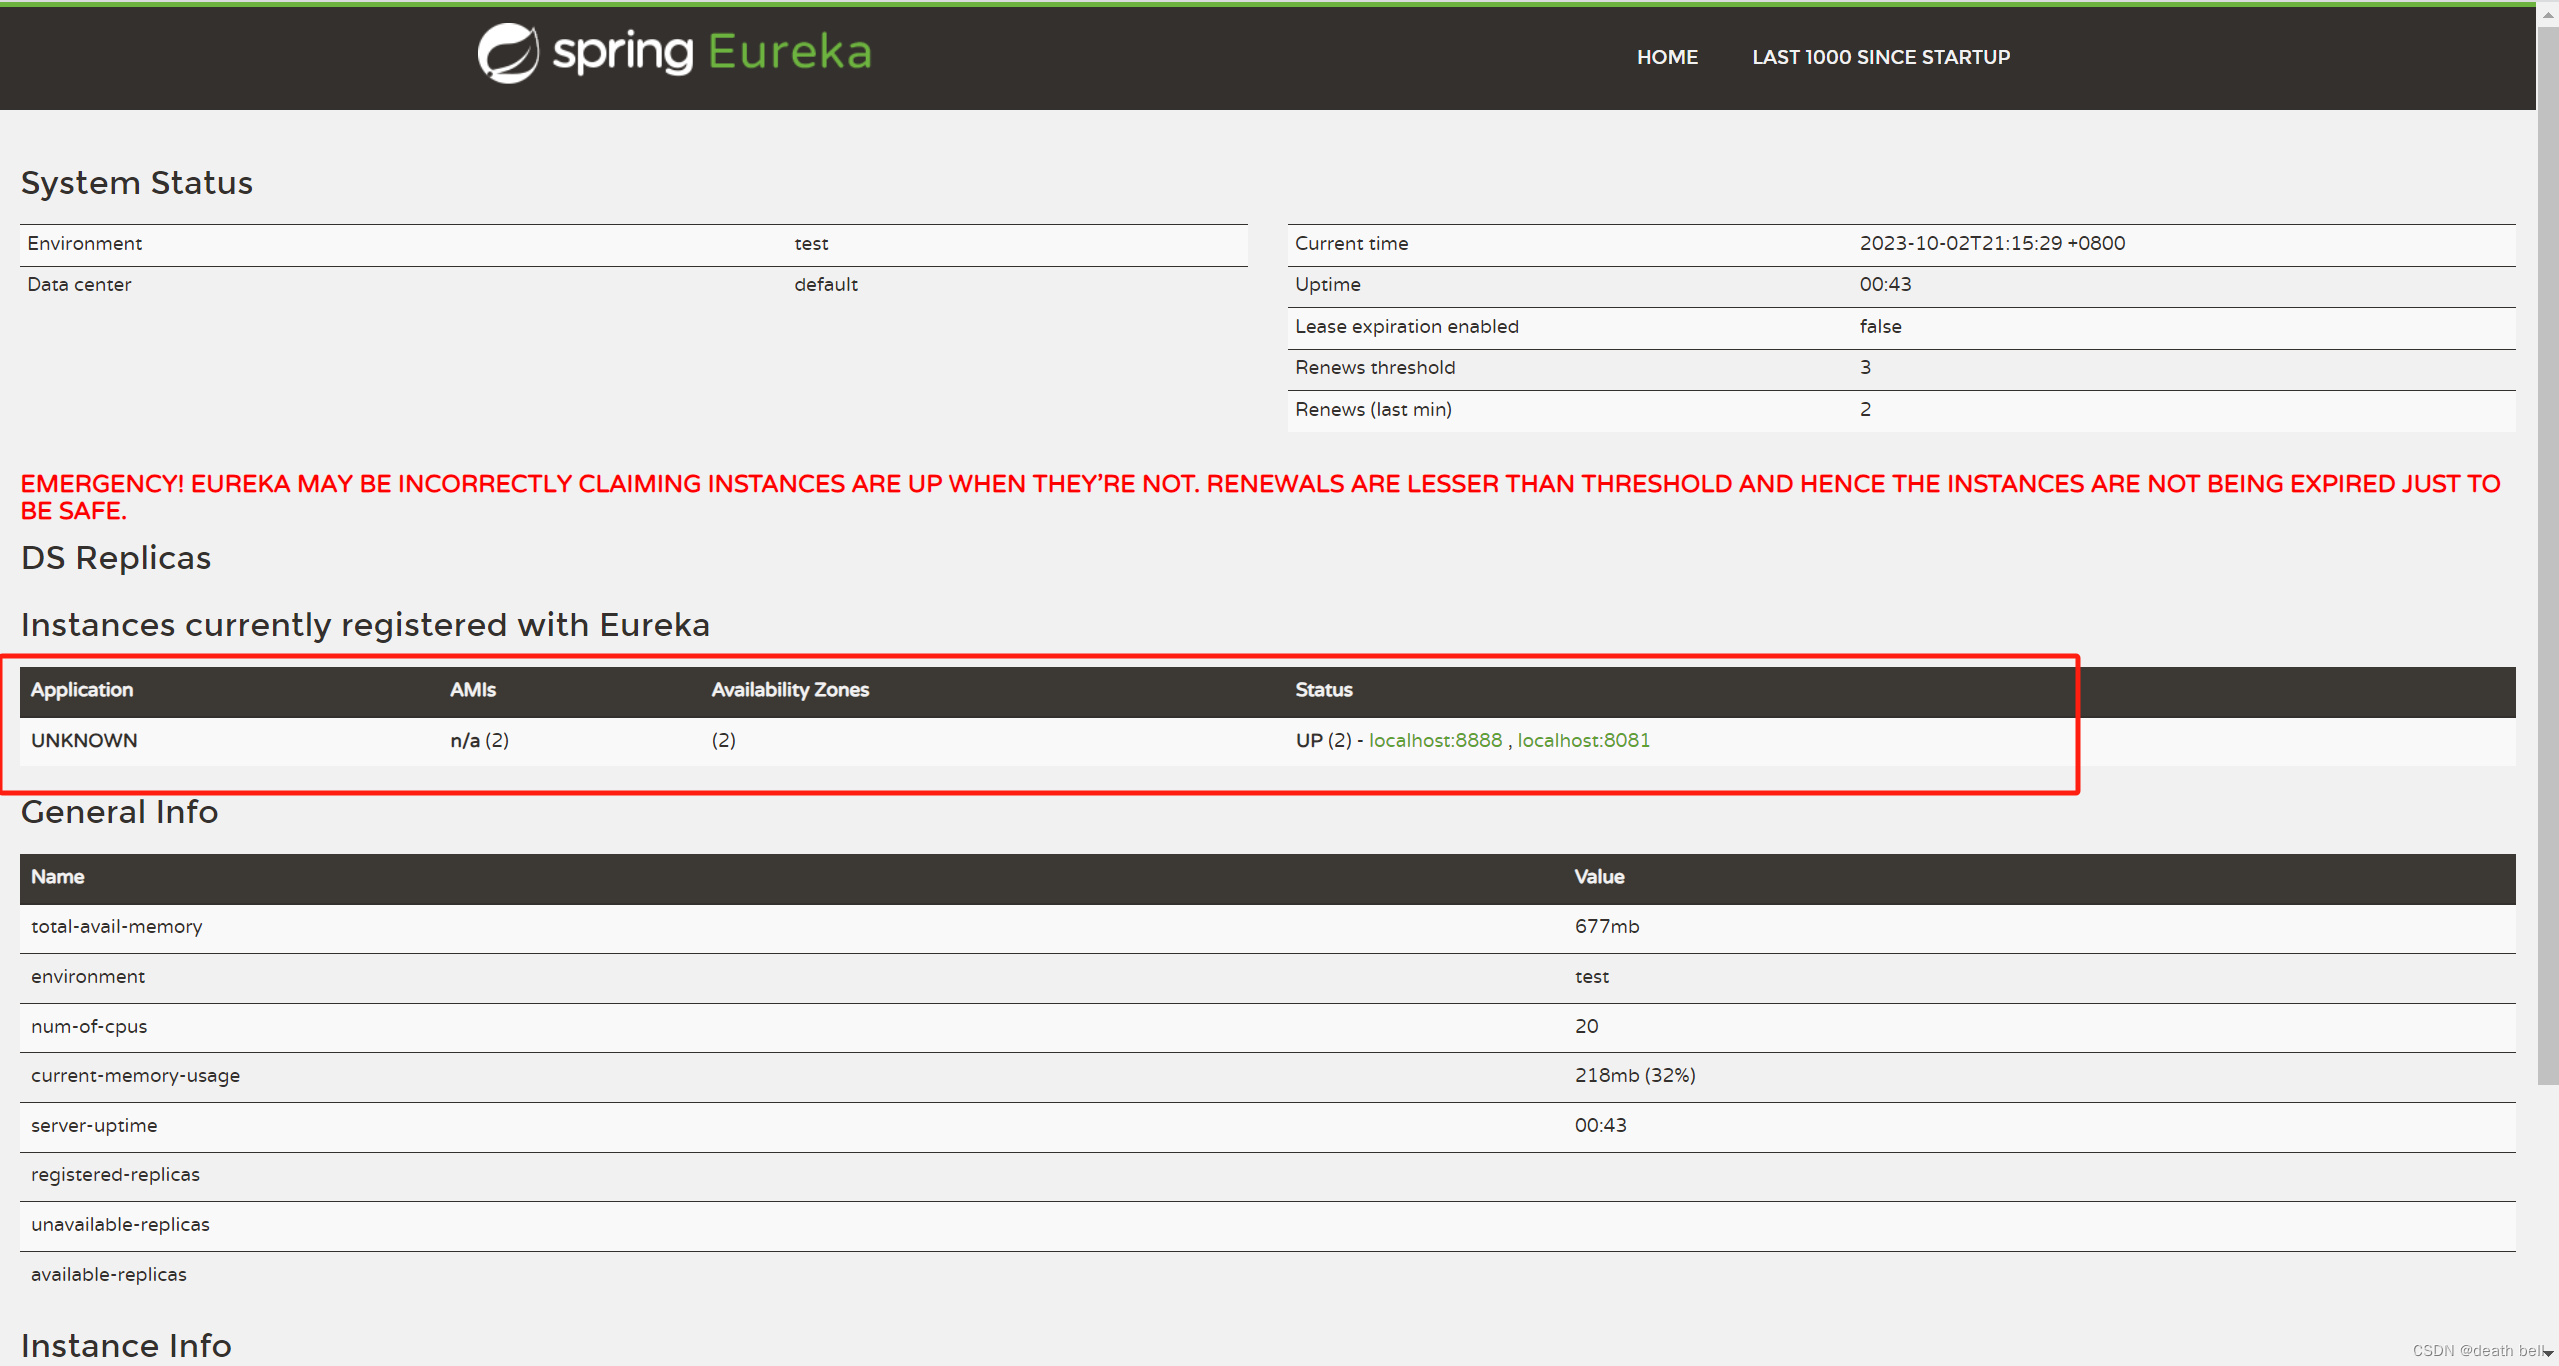
Task: Click the scrollbar down arrow
Action: 2547,1352
